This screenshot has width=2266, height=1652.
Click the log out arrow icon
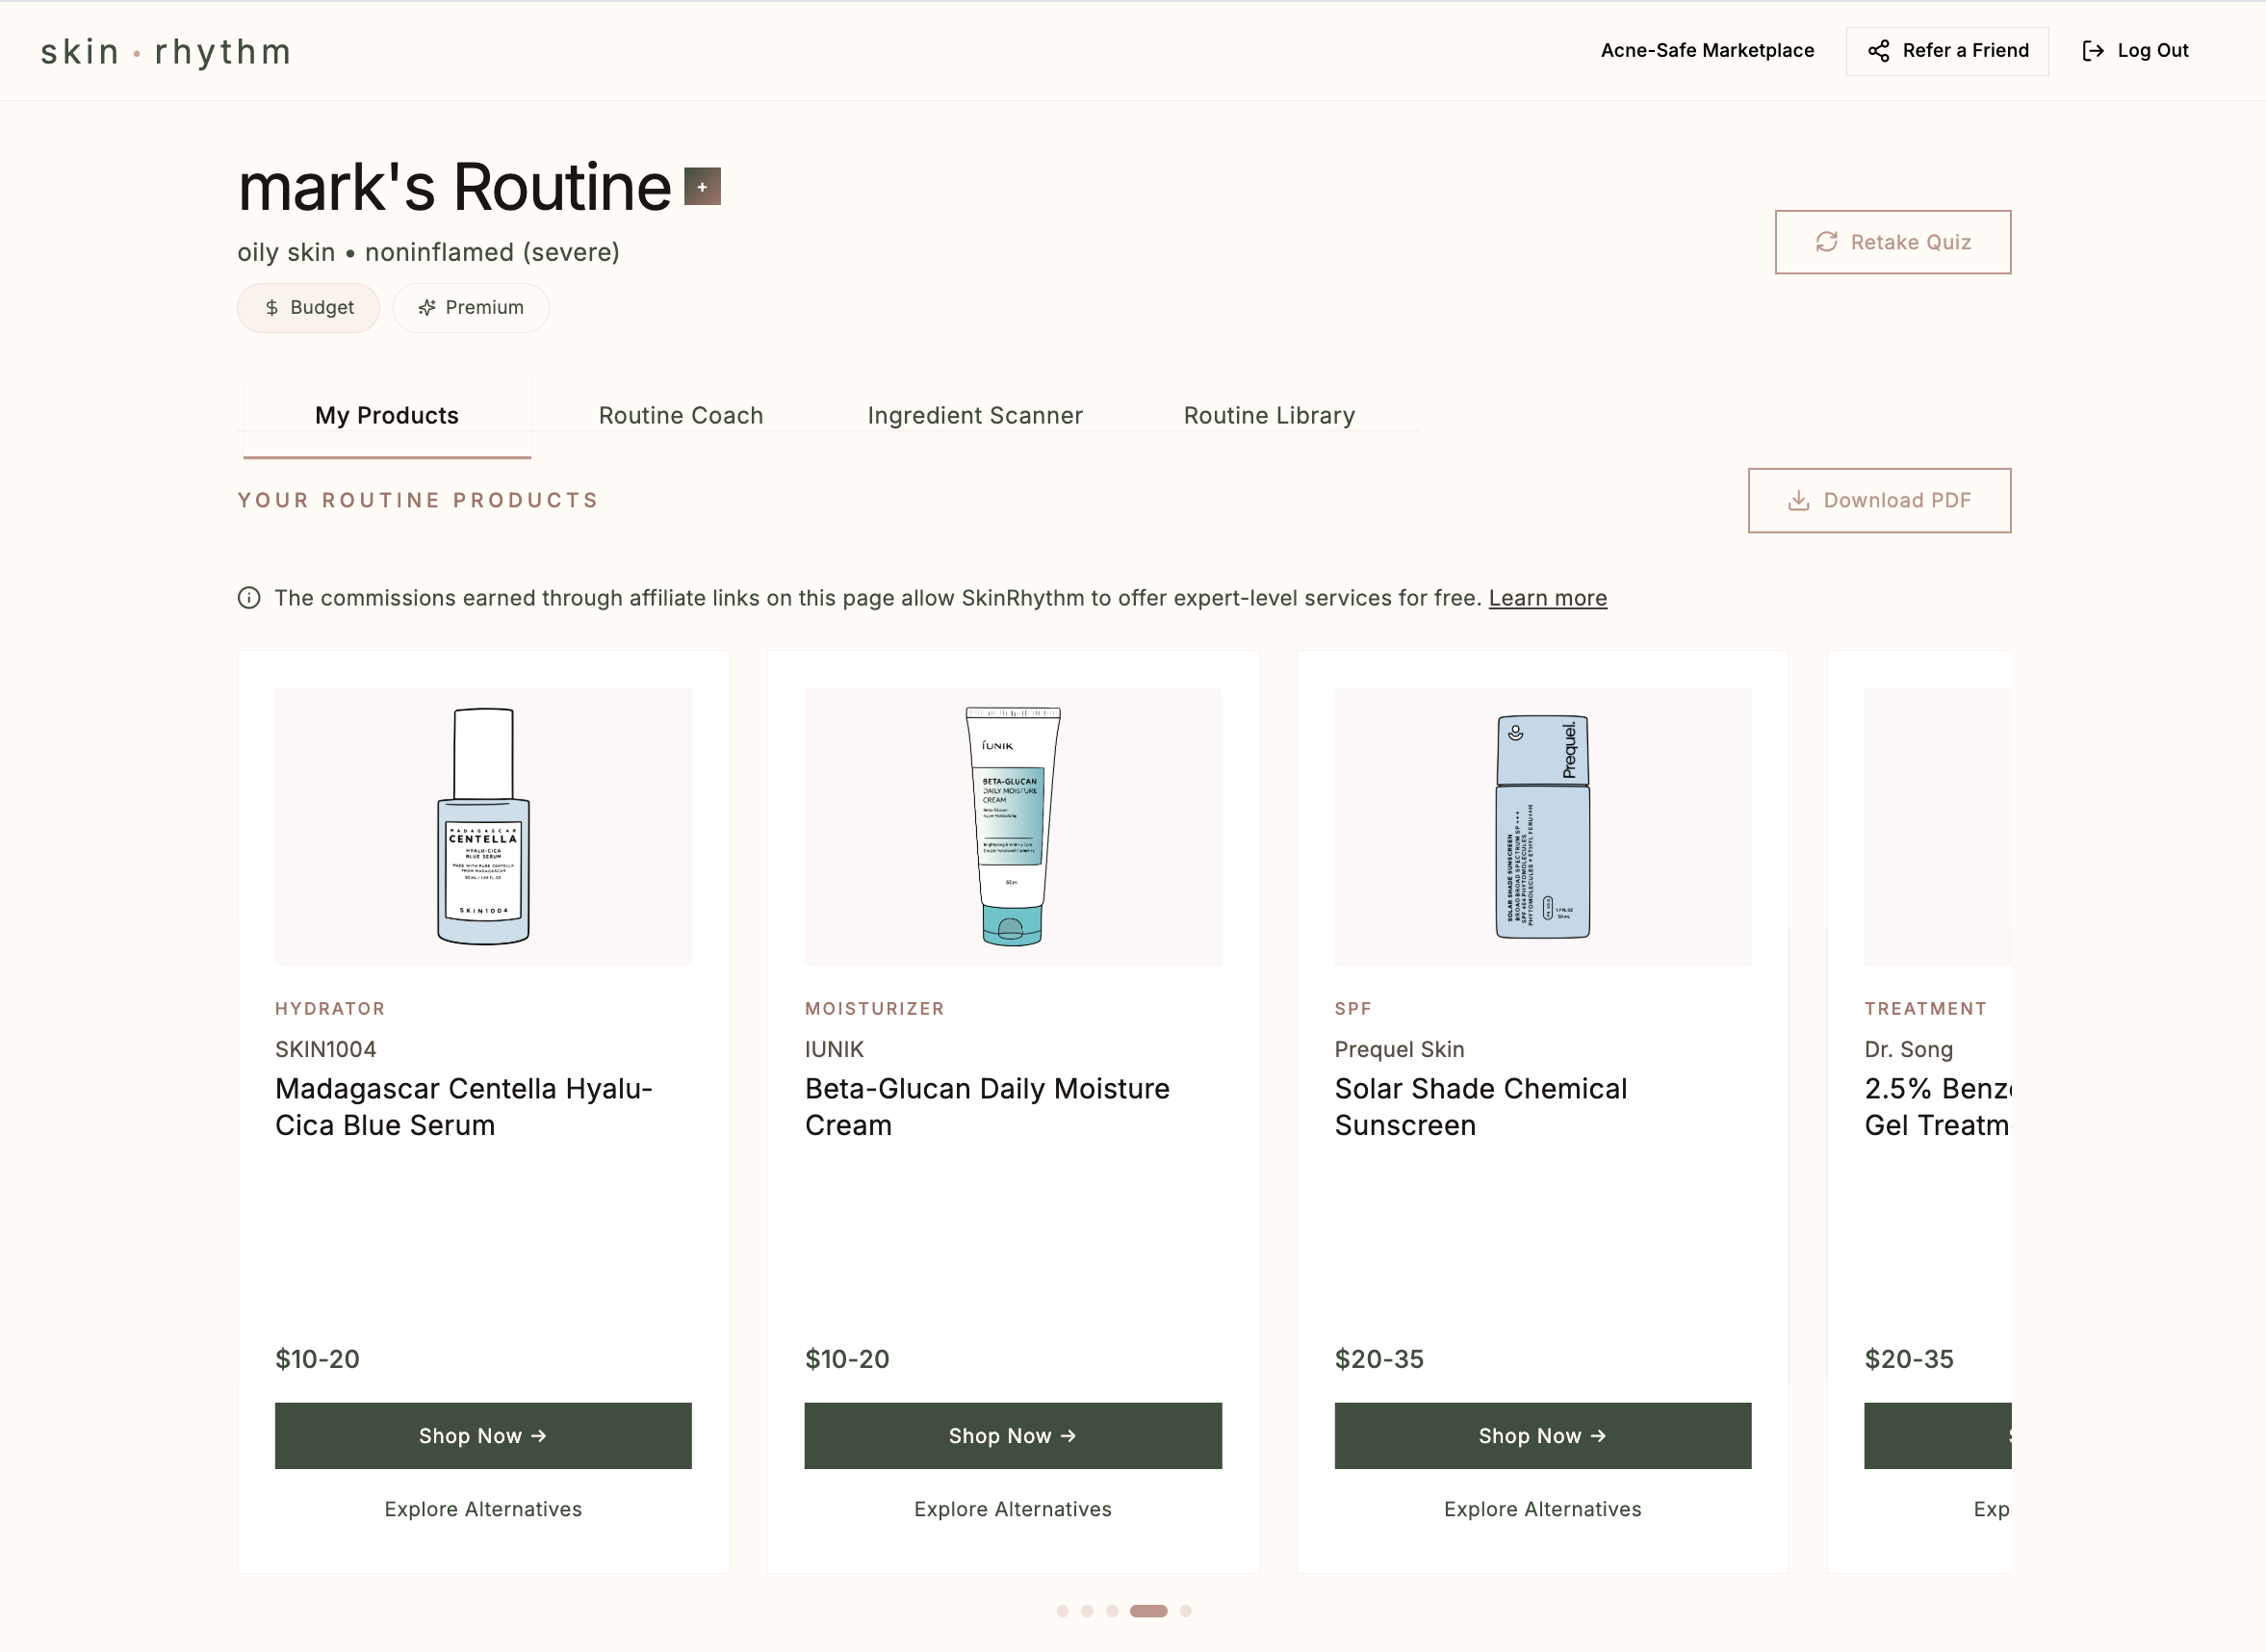coord(2092,51)
